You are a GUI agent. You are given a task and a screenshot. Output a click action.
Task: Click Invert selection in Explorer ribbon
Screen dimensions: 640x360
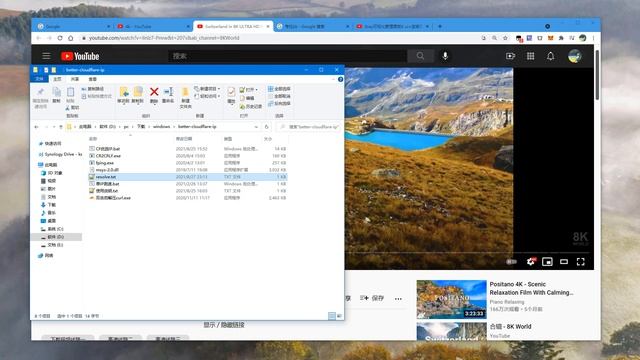click(280, 103)
